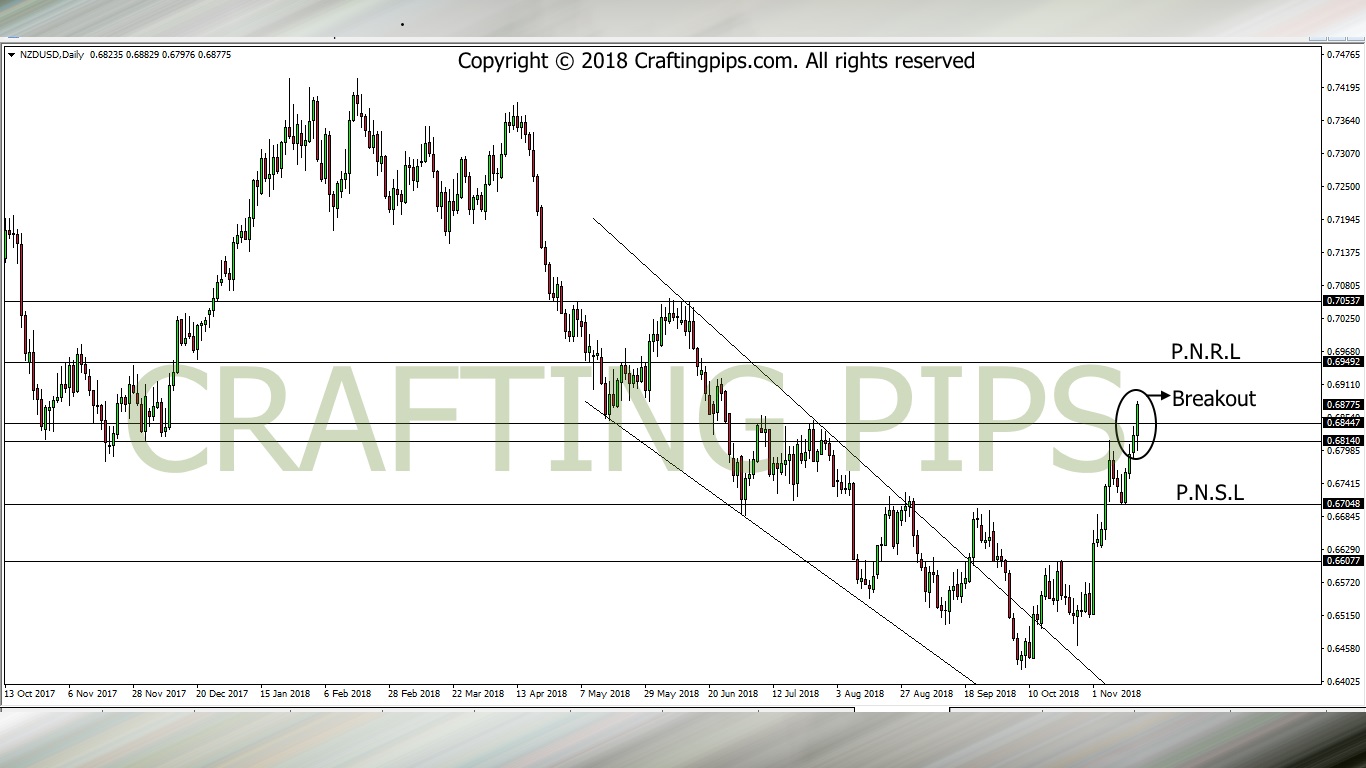Click the 6 Feb 2018 date label
Viewport: 1366px width, 768px height.
[x=349, y=693]
